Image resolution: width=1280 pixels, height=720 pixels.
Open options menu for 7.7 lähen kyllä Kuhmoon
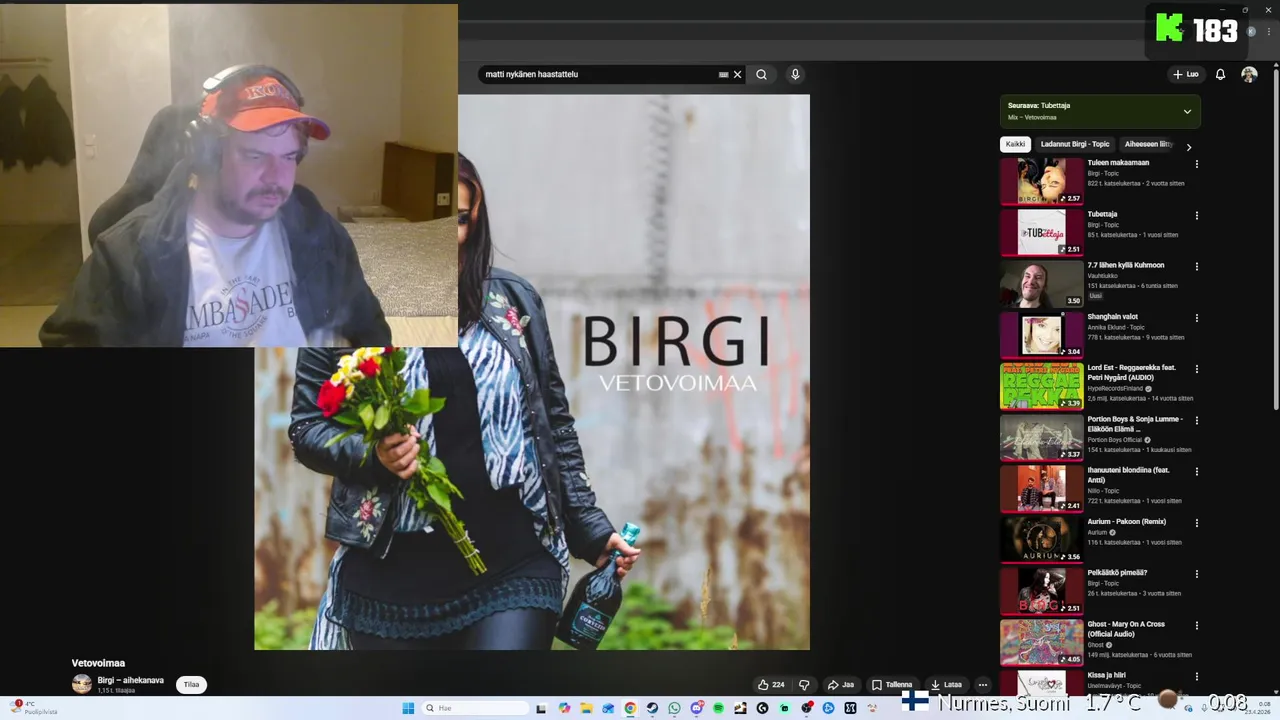tap(1196, 267)
